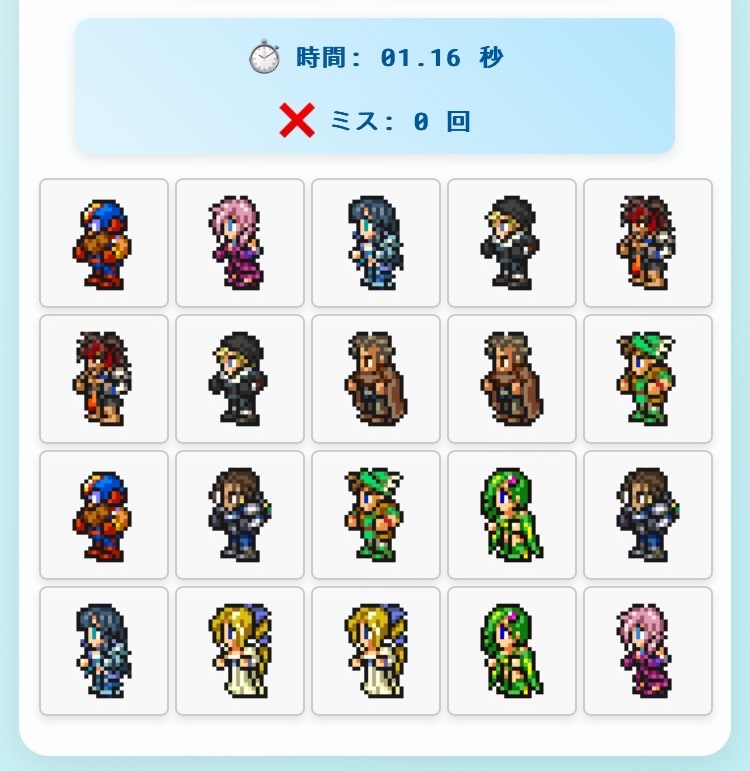
Task: Choose the right brown-cloaked bearded man card
Action: 512,379
